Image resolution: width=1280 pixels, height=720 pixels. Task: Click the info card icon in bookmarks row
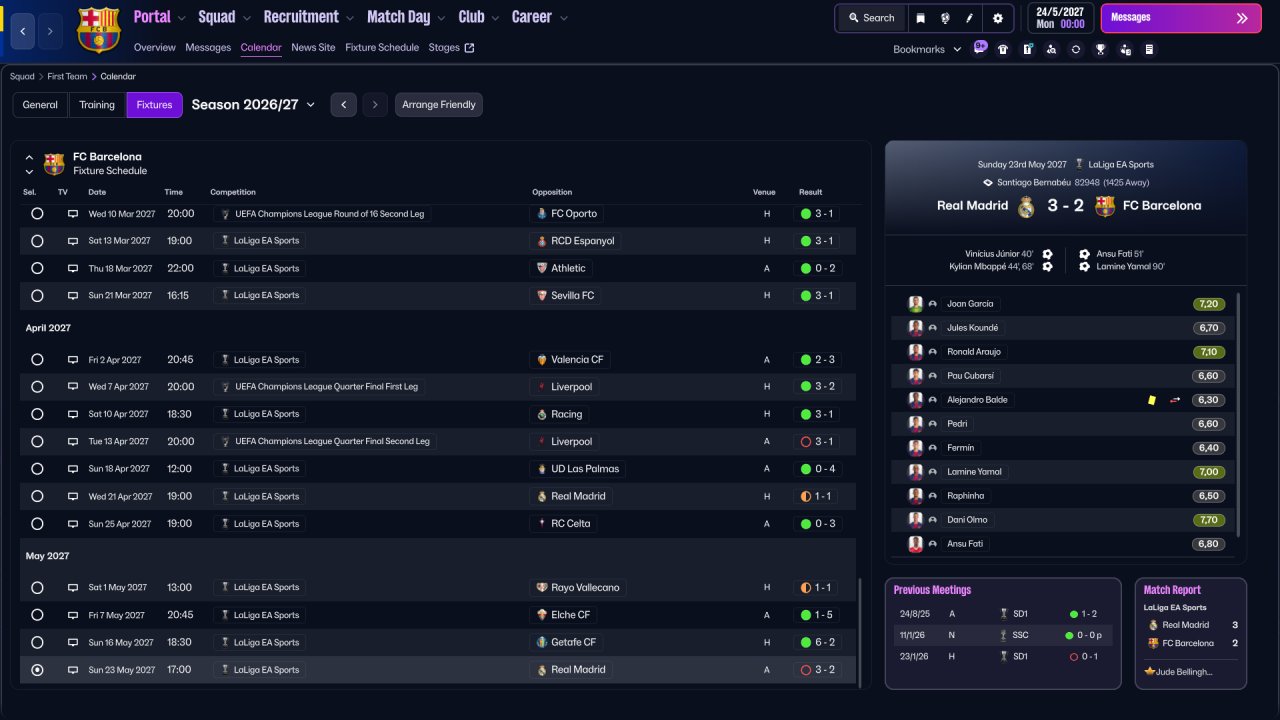coord(1027,49)
